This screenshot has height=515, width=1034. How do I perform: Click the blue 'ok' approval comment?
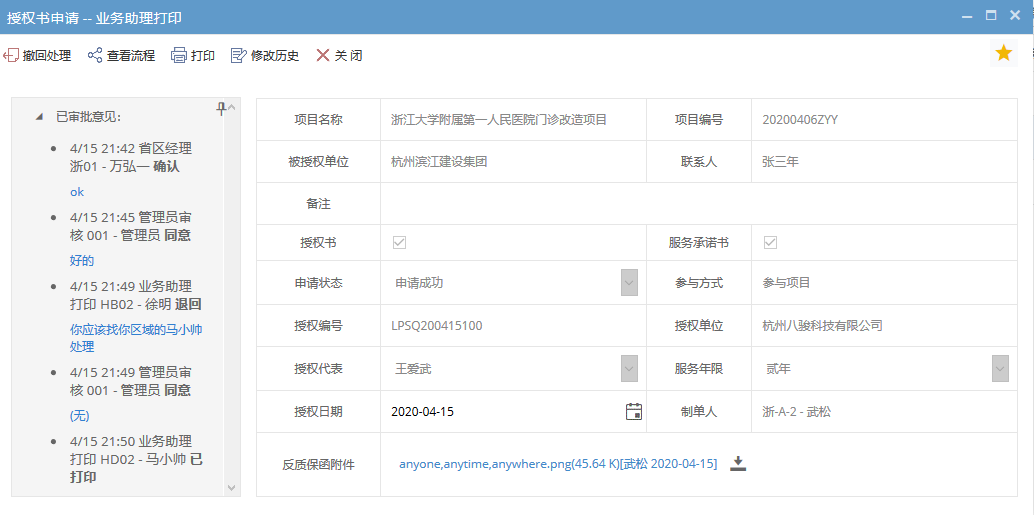click(77, 191)
